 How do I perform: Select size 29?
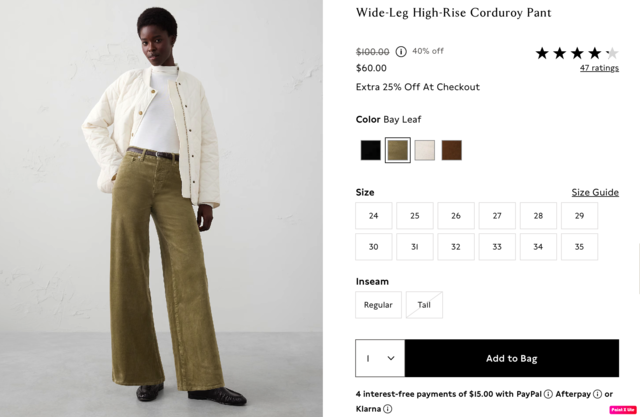pos(579,215)
